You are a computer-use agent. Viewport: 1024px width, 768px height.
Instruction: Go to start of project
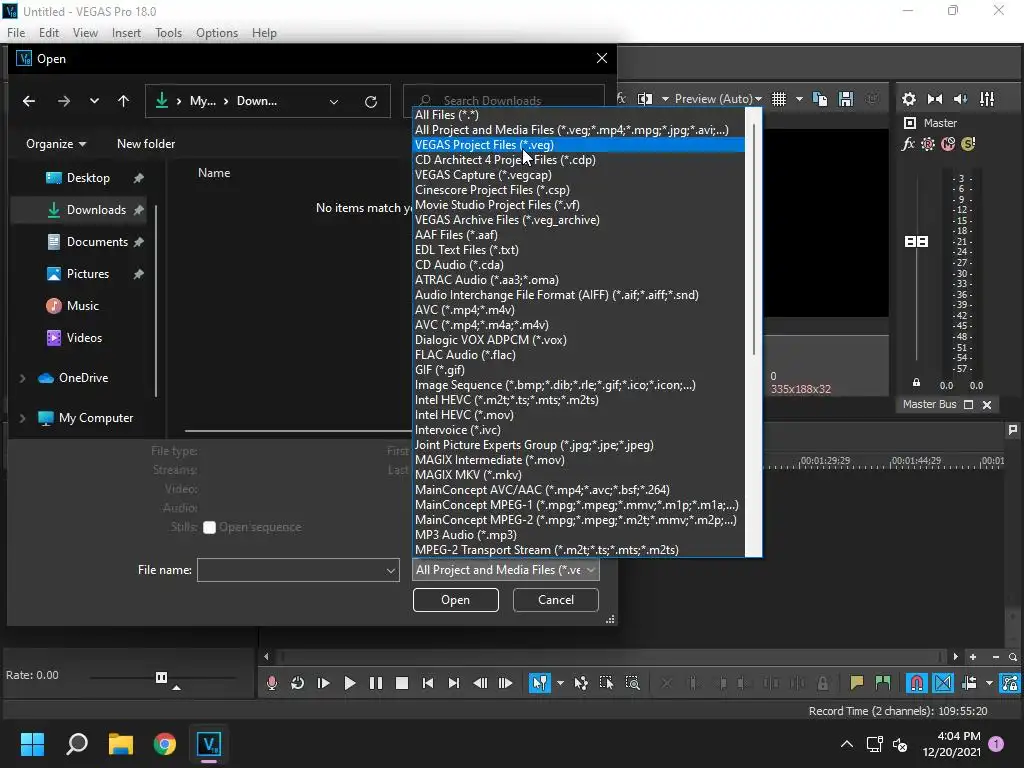[x=428, y=683]
